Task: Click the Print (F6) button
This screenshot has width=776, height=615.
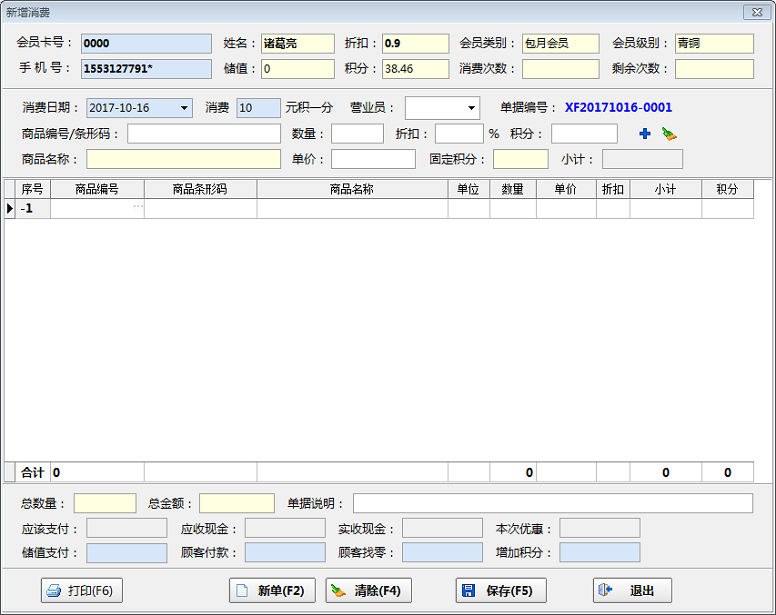Action: [81, 591]
